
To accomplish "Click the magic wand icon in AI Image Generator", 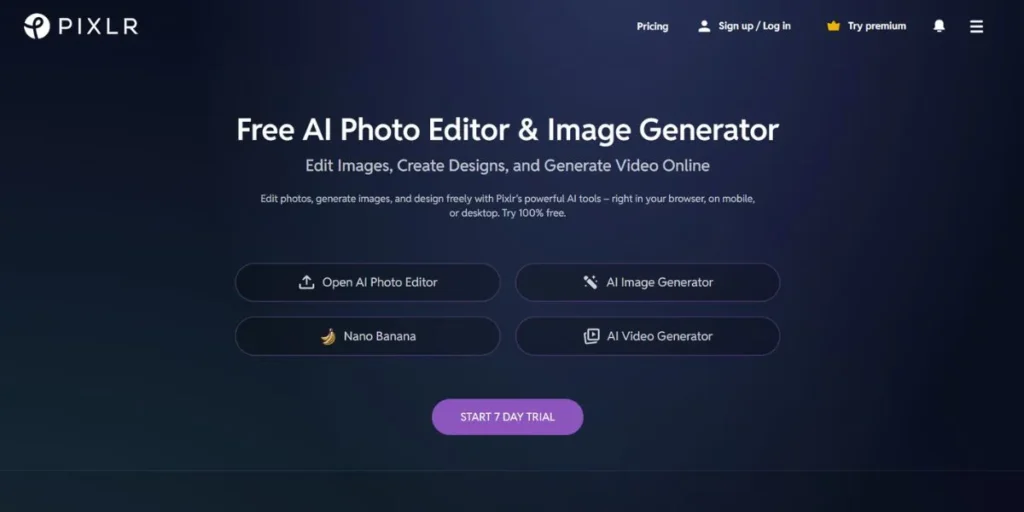I will [x=590, y=282].
